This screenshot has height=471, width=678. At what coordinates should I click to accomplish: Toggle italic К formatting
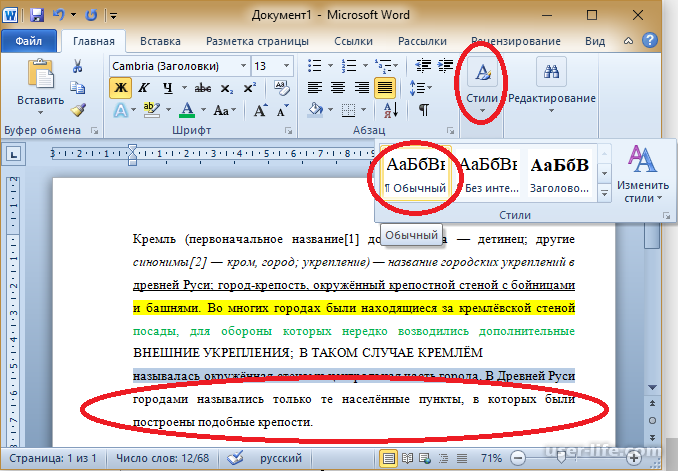coord(144,88)
